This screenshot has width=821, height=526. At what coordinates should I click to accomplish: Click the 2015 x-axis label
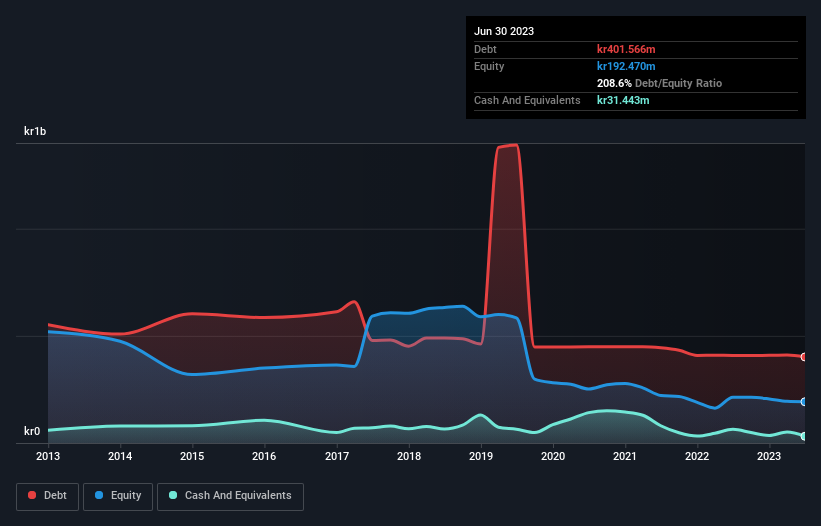(192, 456)
